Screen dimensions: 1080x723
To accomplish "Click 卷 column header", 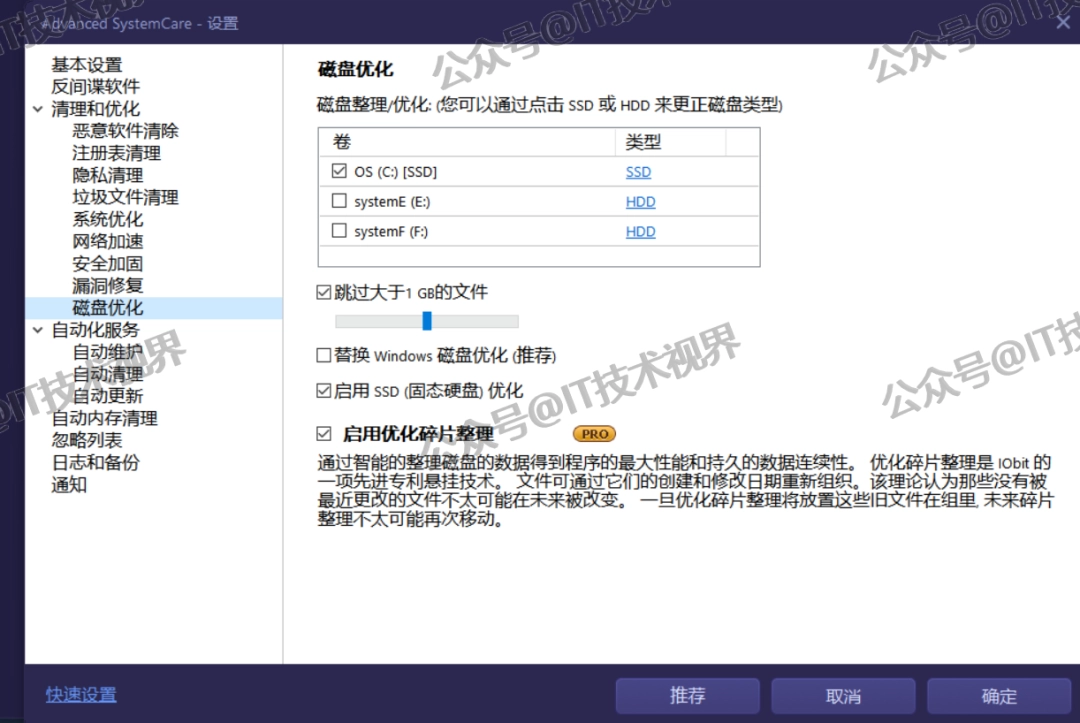I will 467,142.
